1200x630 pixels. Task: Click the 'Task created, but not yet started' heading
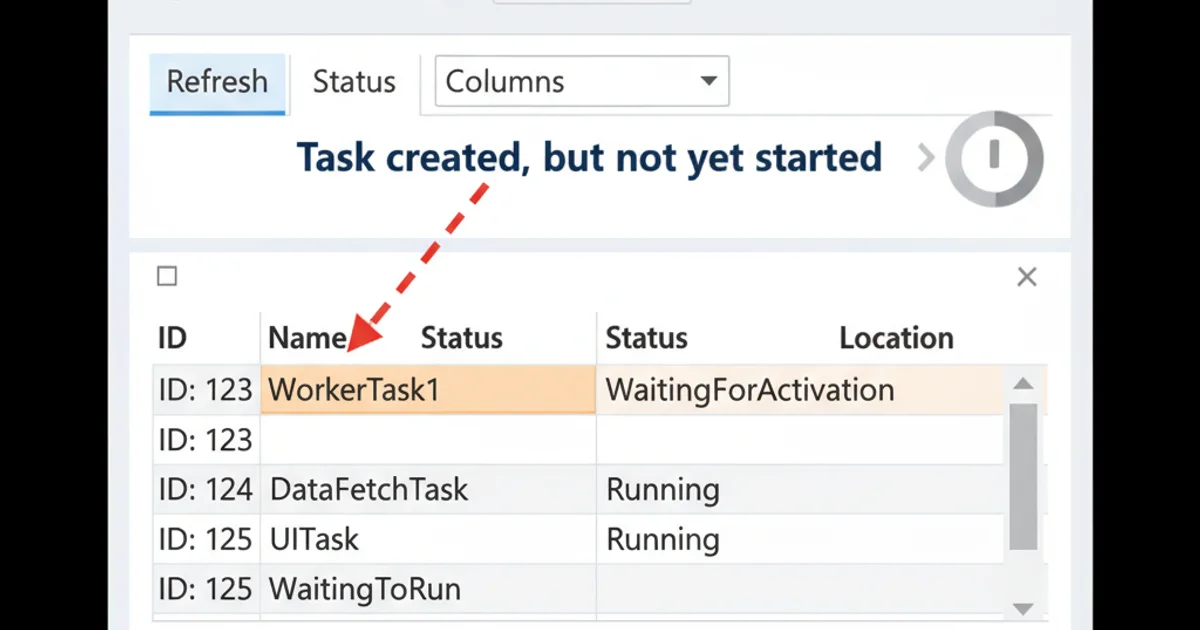pyautogui.click(x=590, y=157)
